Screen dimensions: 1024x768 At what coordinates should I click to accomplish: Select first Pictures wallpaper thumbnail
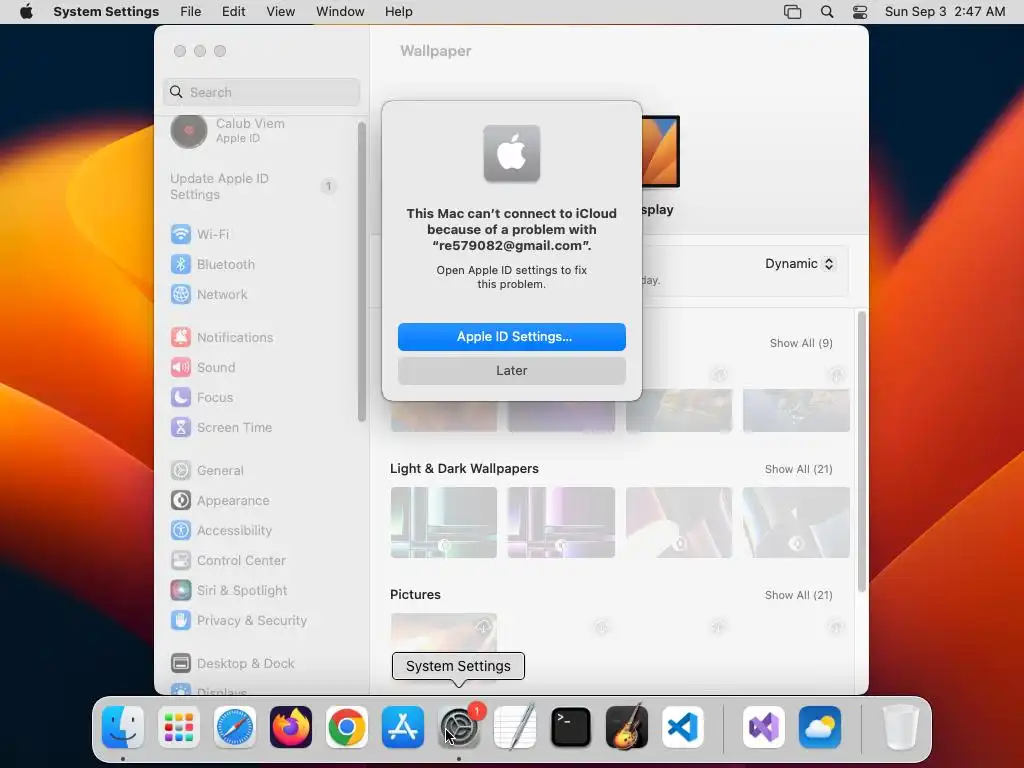[443, 633]
